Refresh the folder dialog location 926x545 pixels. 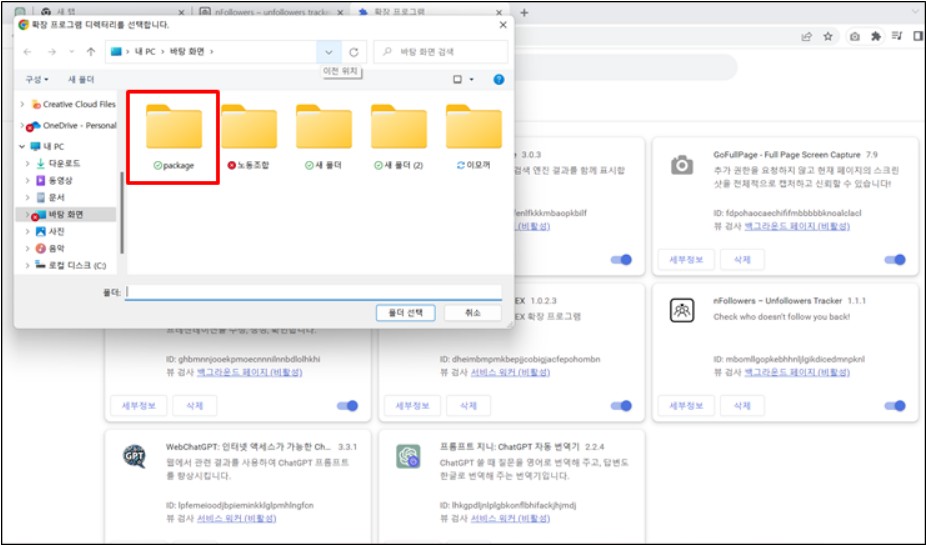point(354,52)
